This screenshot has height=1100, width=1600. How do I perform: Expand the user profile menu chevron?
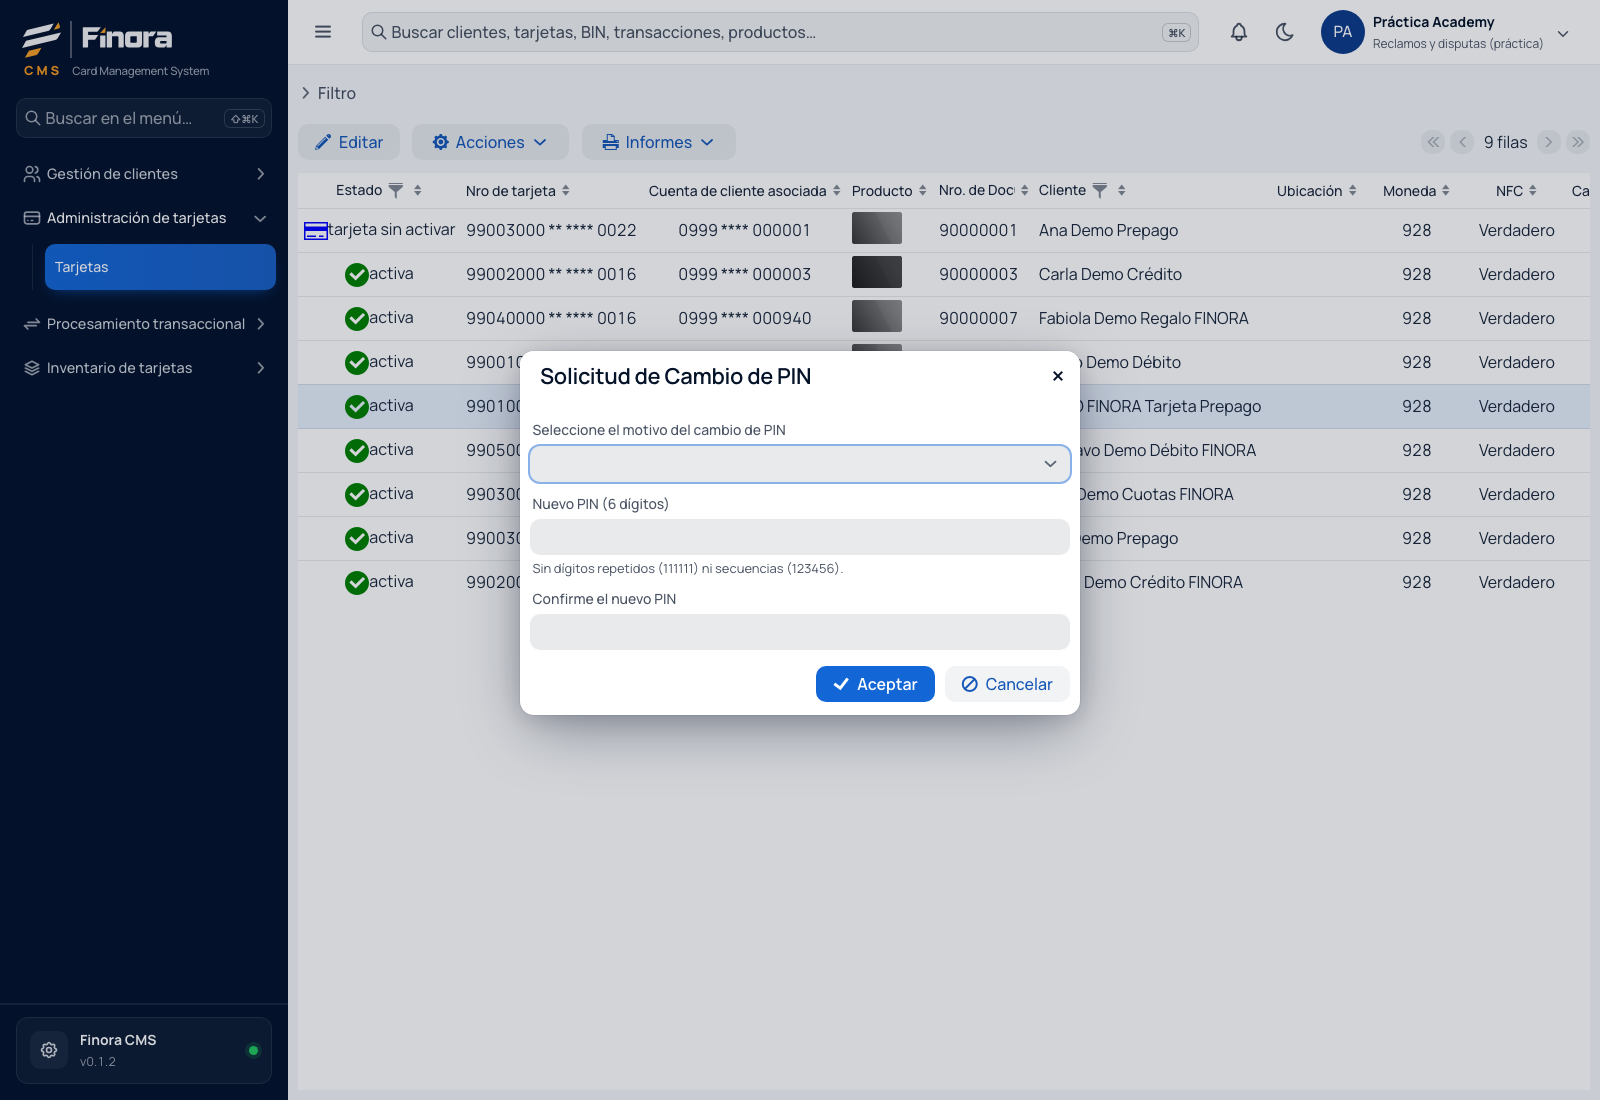coord(1563,33)
